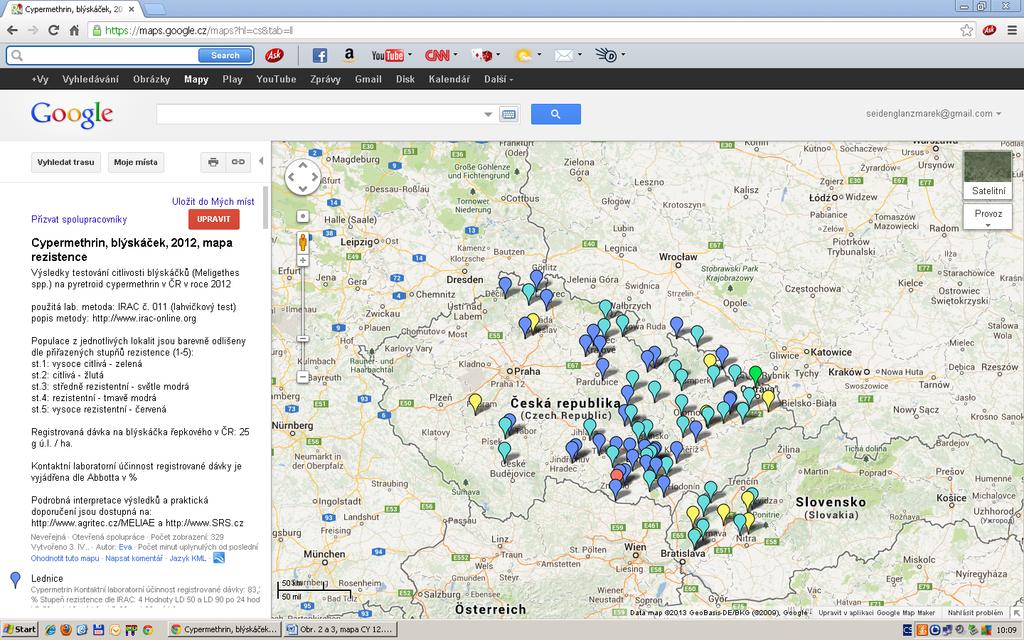The image size is (1024, 640).
Task: Open Gmail in the Google bar
Action: (x=368, y=79)
